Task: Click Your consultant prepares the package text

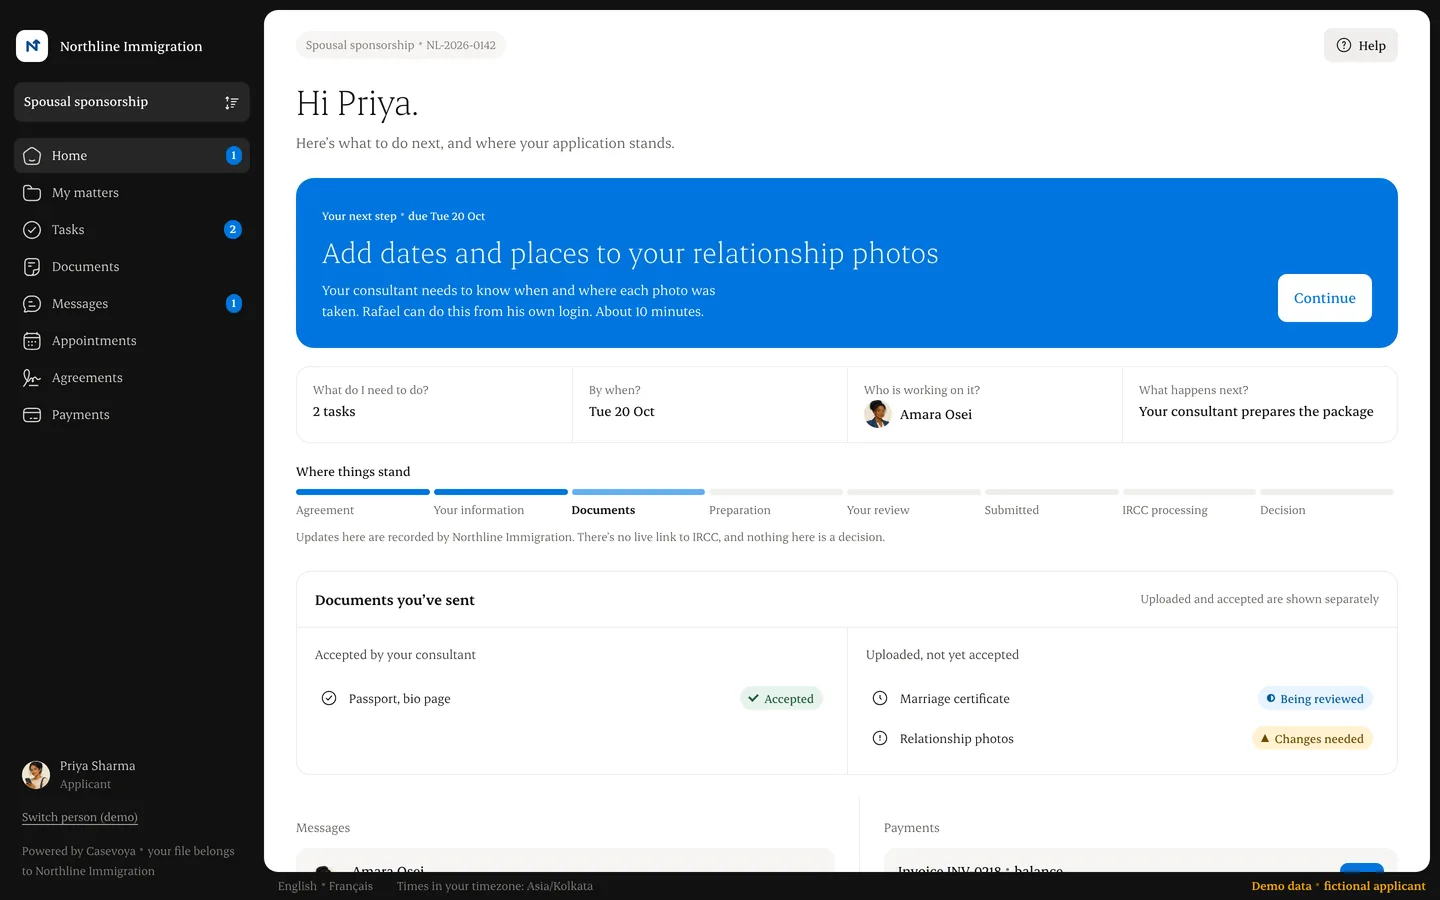Action: click(x=1256, y=412)
